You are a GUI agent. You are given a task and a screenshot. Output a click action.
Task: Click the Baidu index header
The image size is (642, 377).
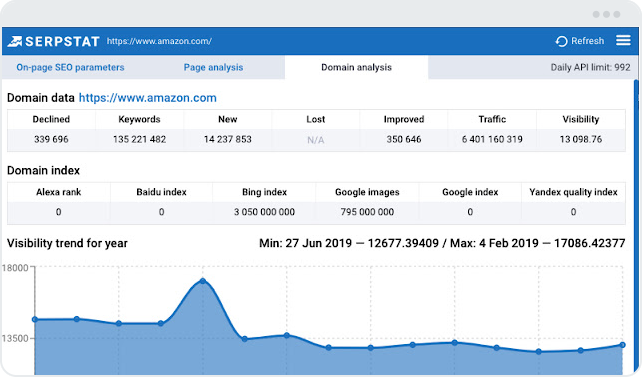coord(161,192)
